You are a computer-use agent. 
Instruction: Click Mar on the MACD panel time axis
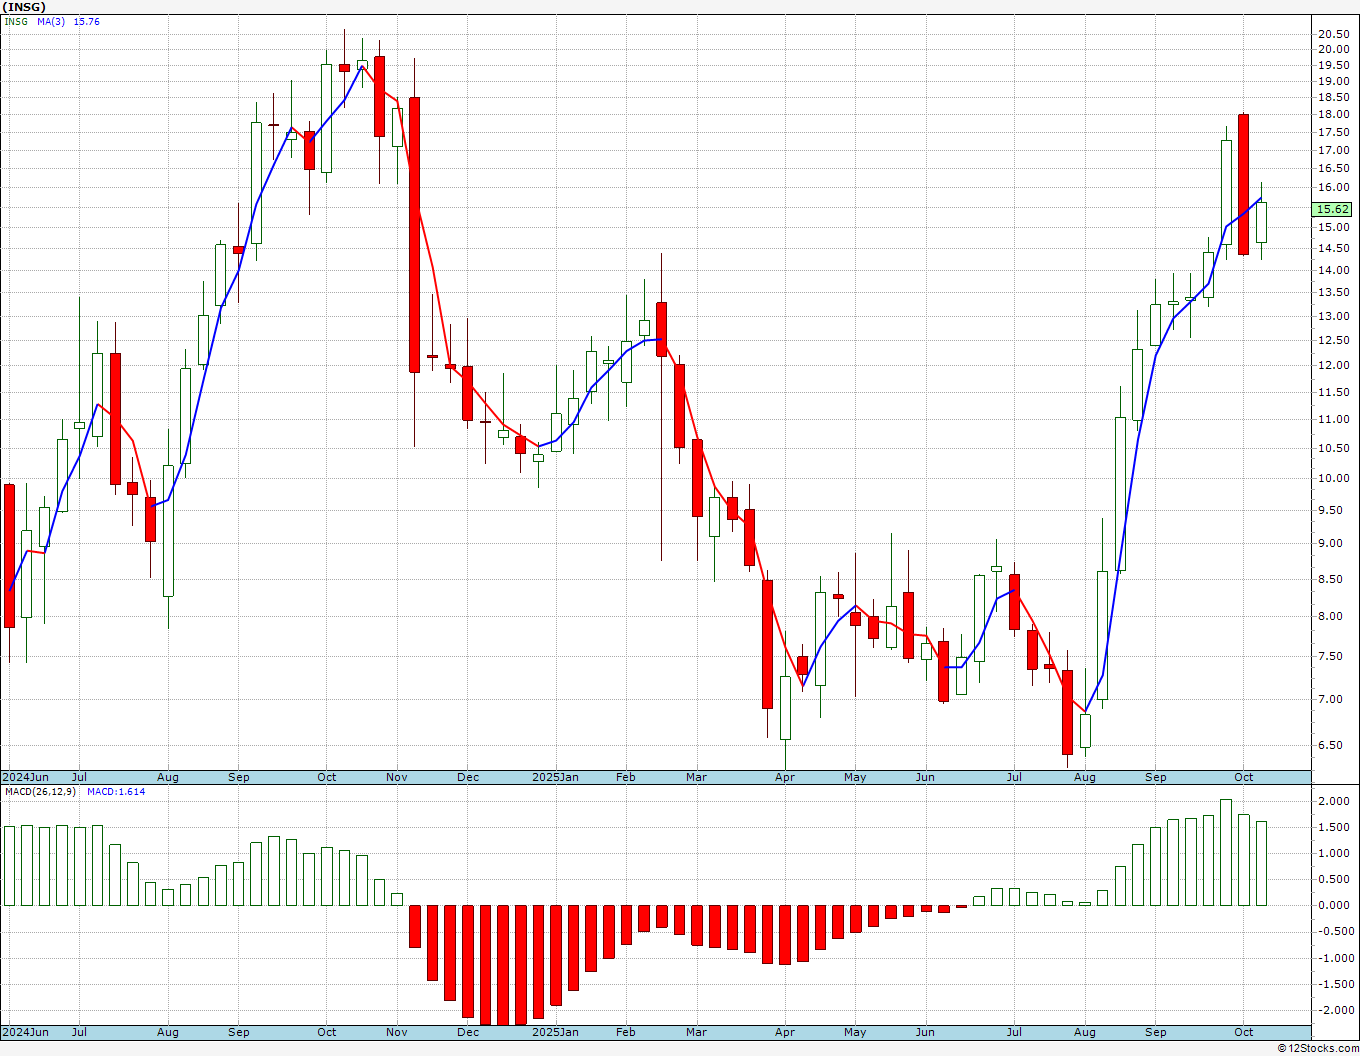(x=696, y=1032)
